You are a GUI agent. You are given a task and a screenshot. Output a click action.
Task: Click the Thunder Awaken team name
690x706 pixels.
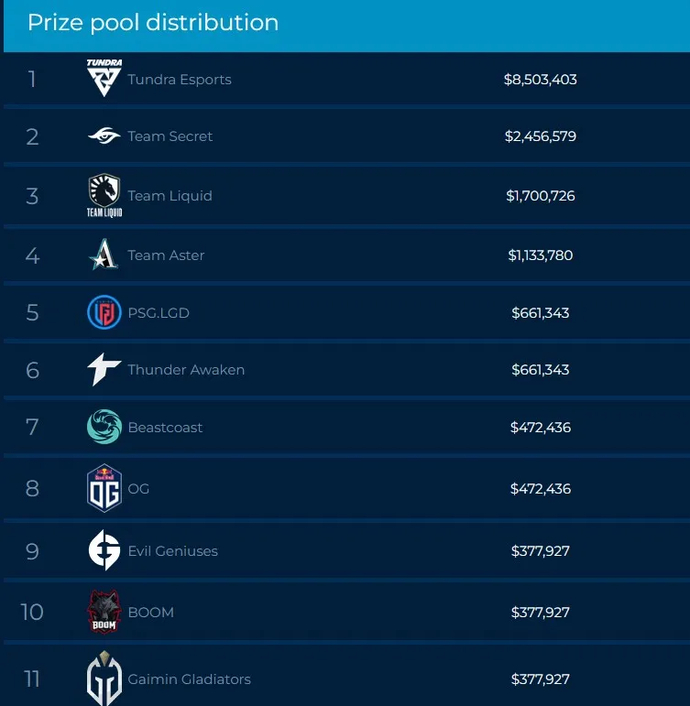(186, 370)
